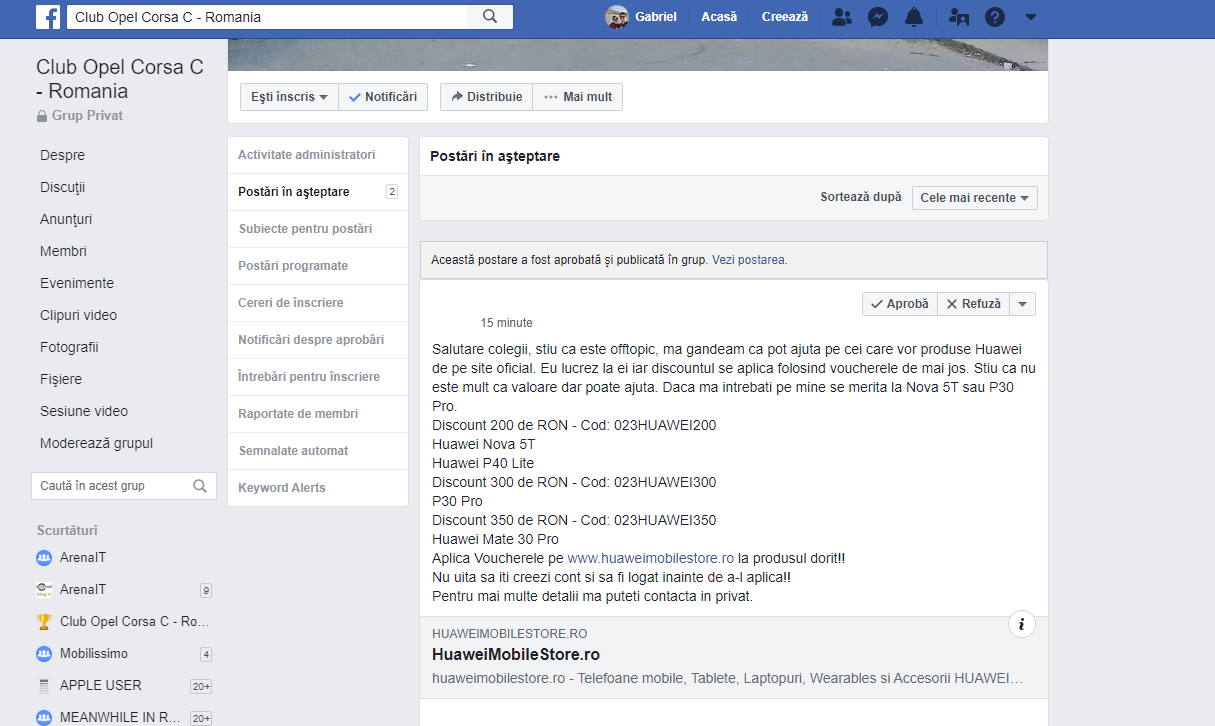Click the group search magnifier icon
The width and height of the screenshot is (1215, 726).
coord(200,486)
